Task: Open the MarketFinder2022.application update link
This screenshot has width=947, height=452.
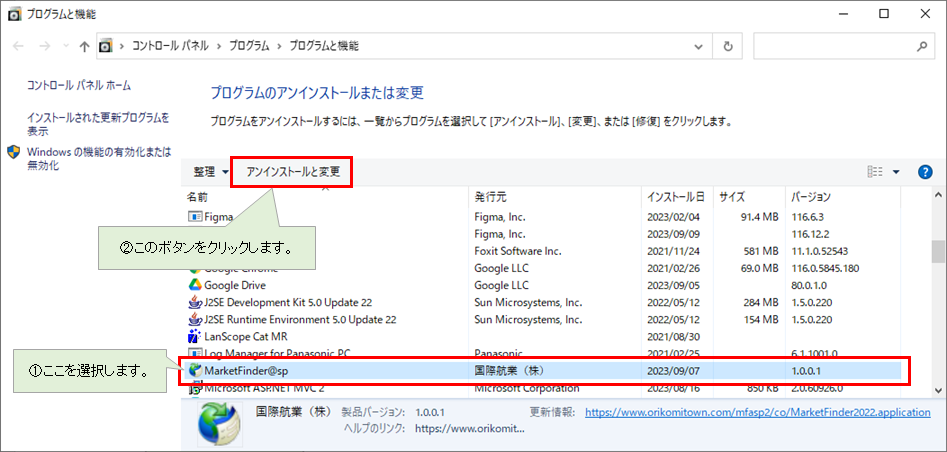Action: tap(758, 413)
